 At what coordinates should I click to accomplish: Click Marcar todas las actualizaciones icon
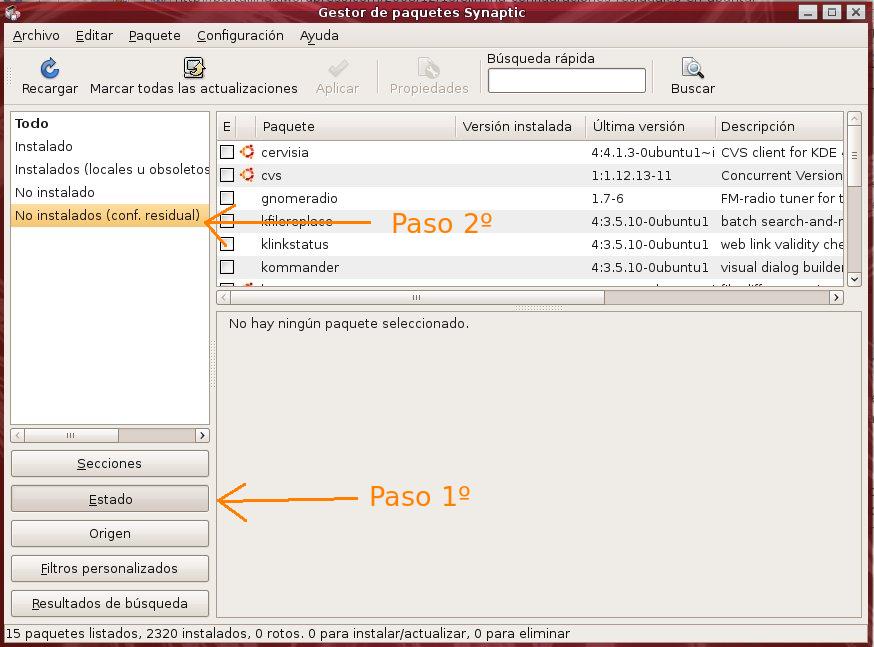(x=194, y=68)
